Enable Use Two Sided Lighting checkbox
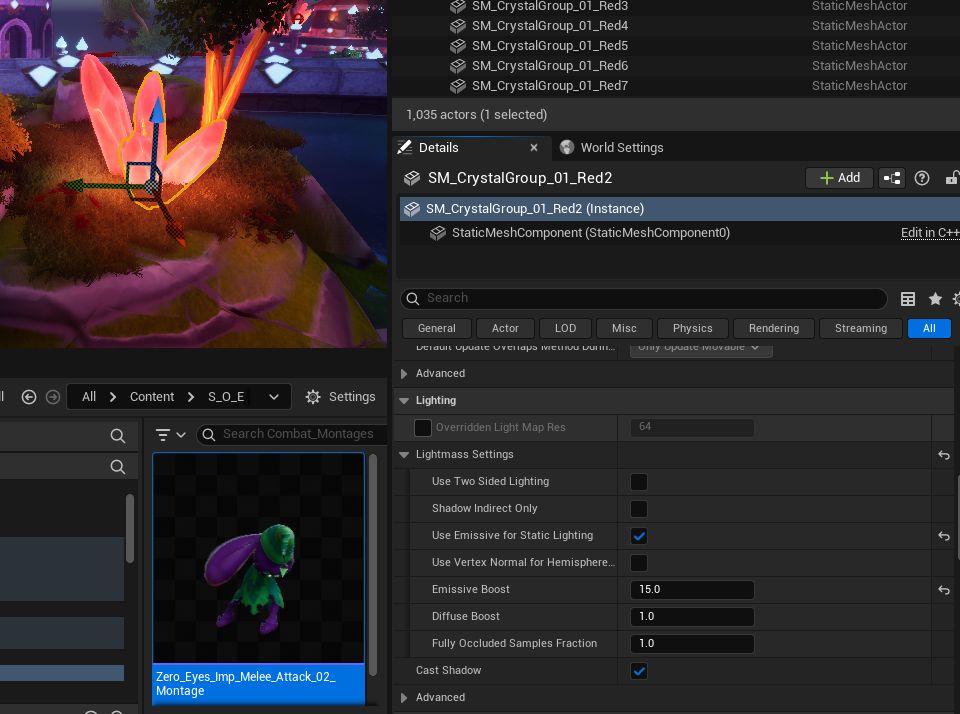The height and width of the screenshot is (714, 960). point(639,482)
